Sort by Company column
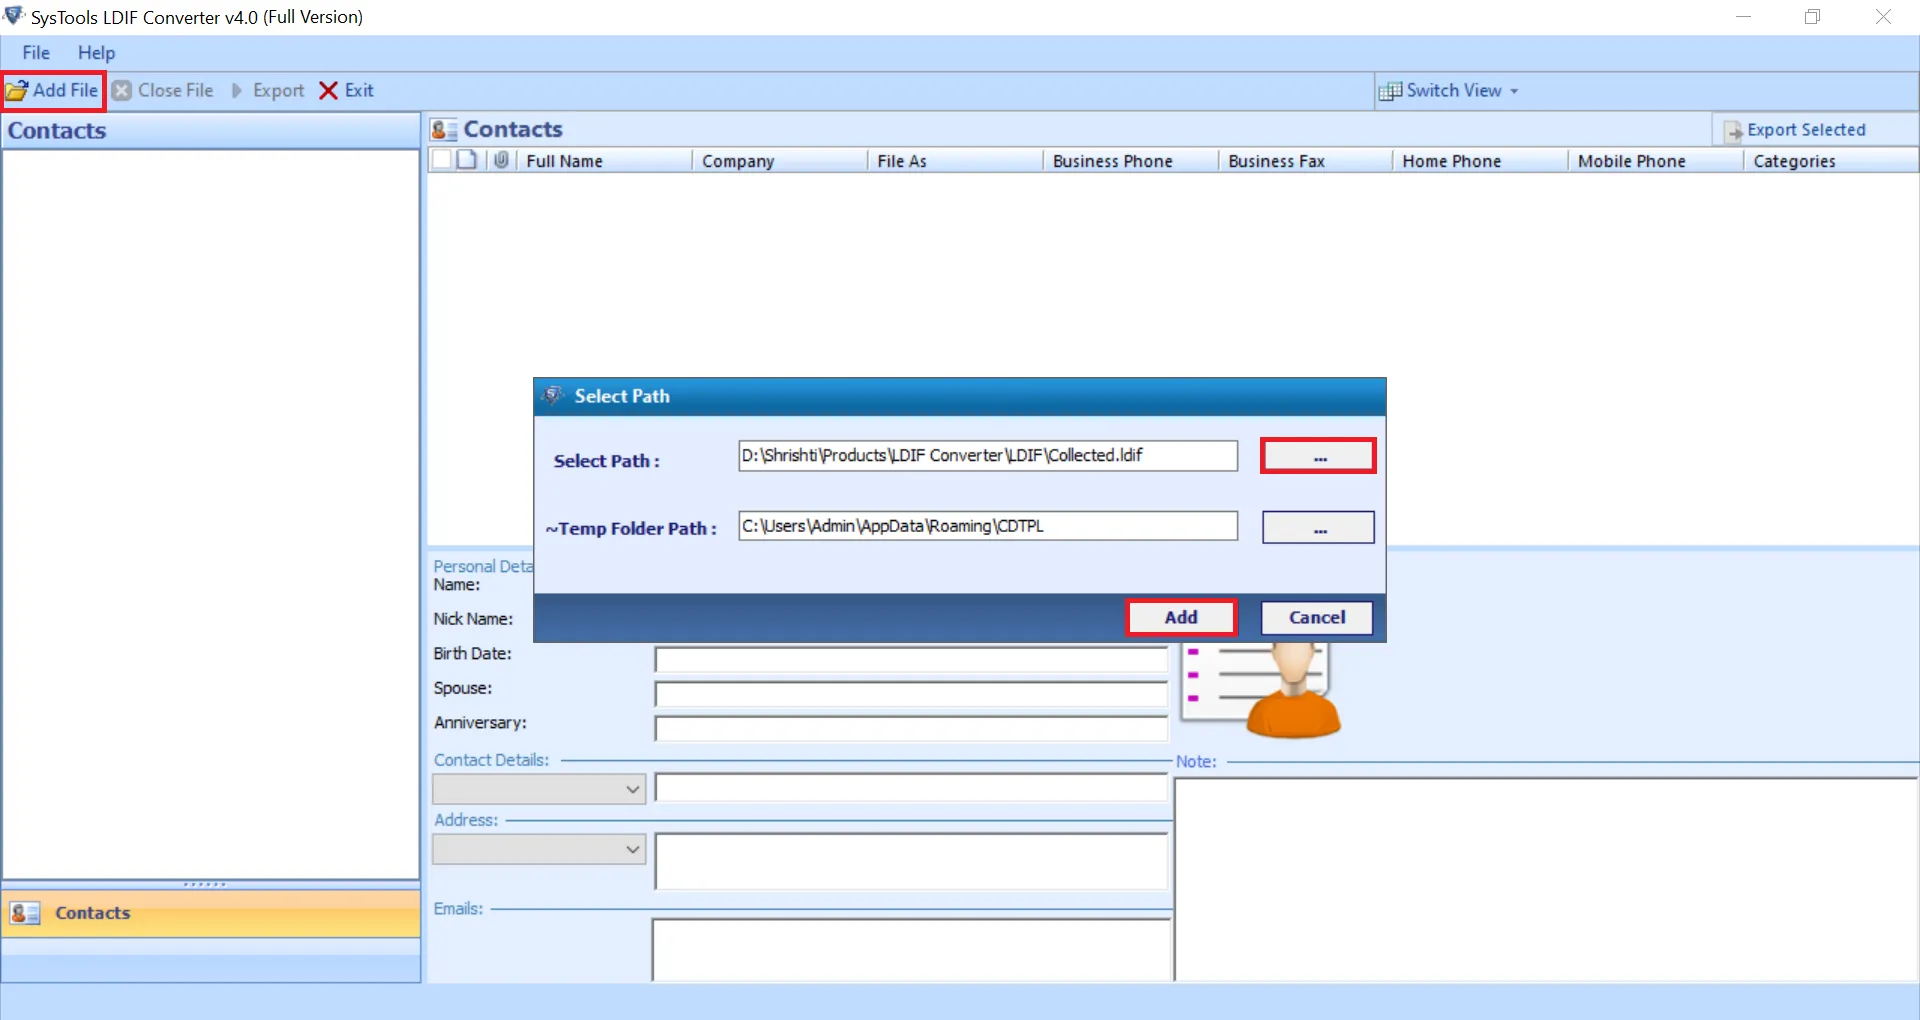Viewport: 1920px width, 1020px height. point(779,161)
